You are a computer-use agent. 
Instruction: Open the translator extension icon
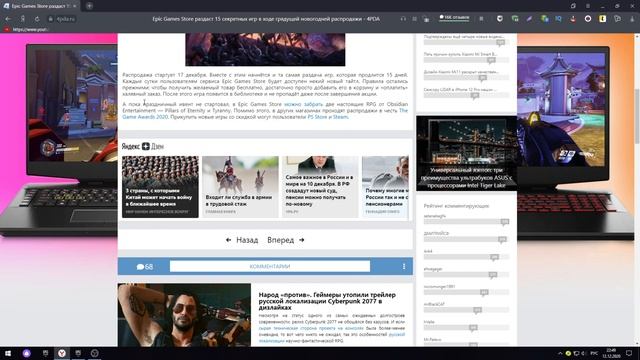click(544, 19)
